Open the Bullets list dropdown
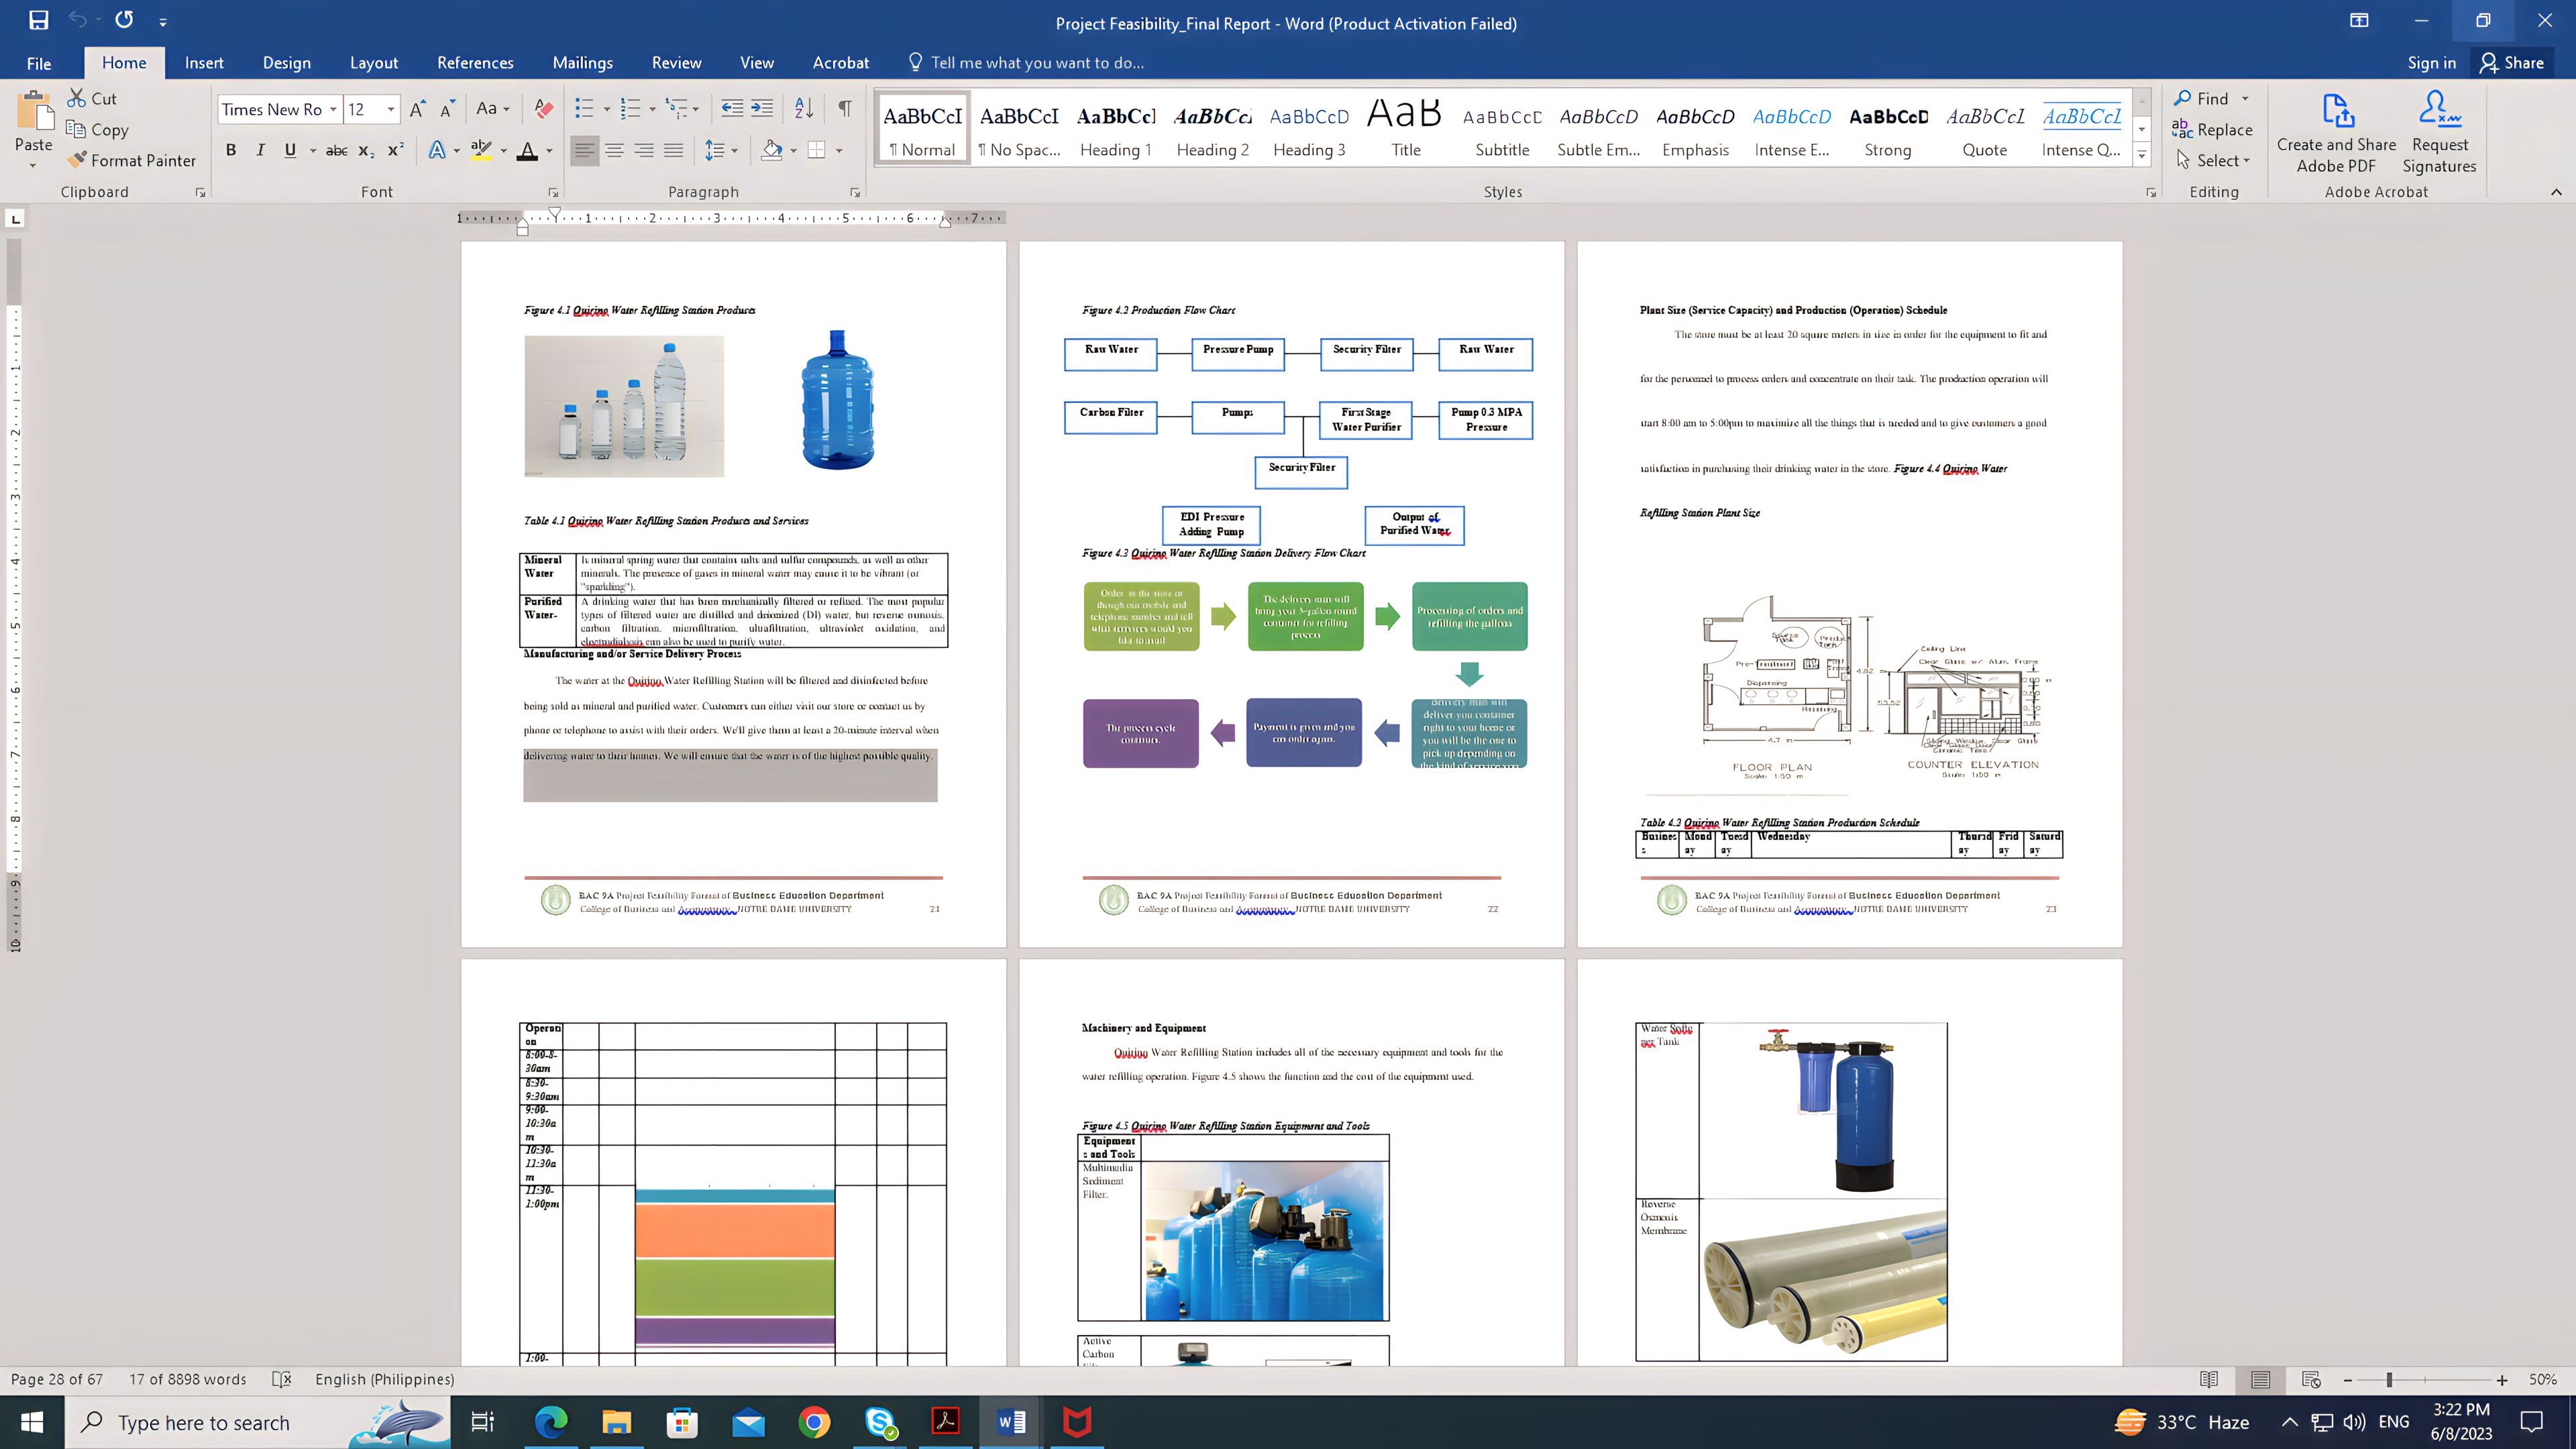This screenshot has width=2576, height=1449. [607, 109]
